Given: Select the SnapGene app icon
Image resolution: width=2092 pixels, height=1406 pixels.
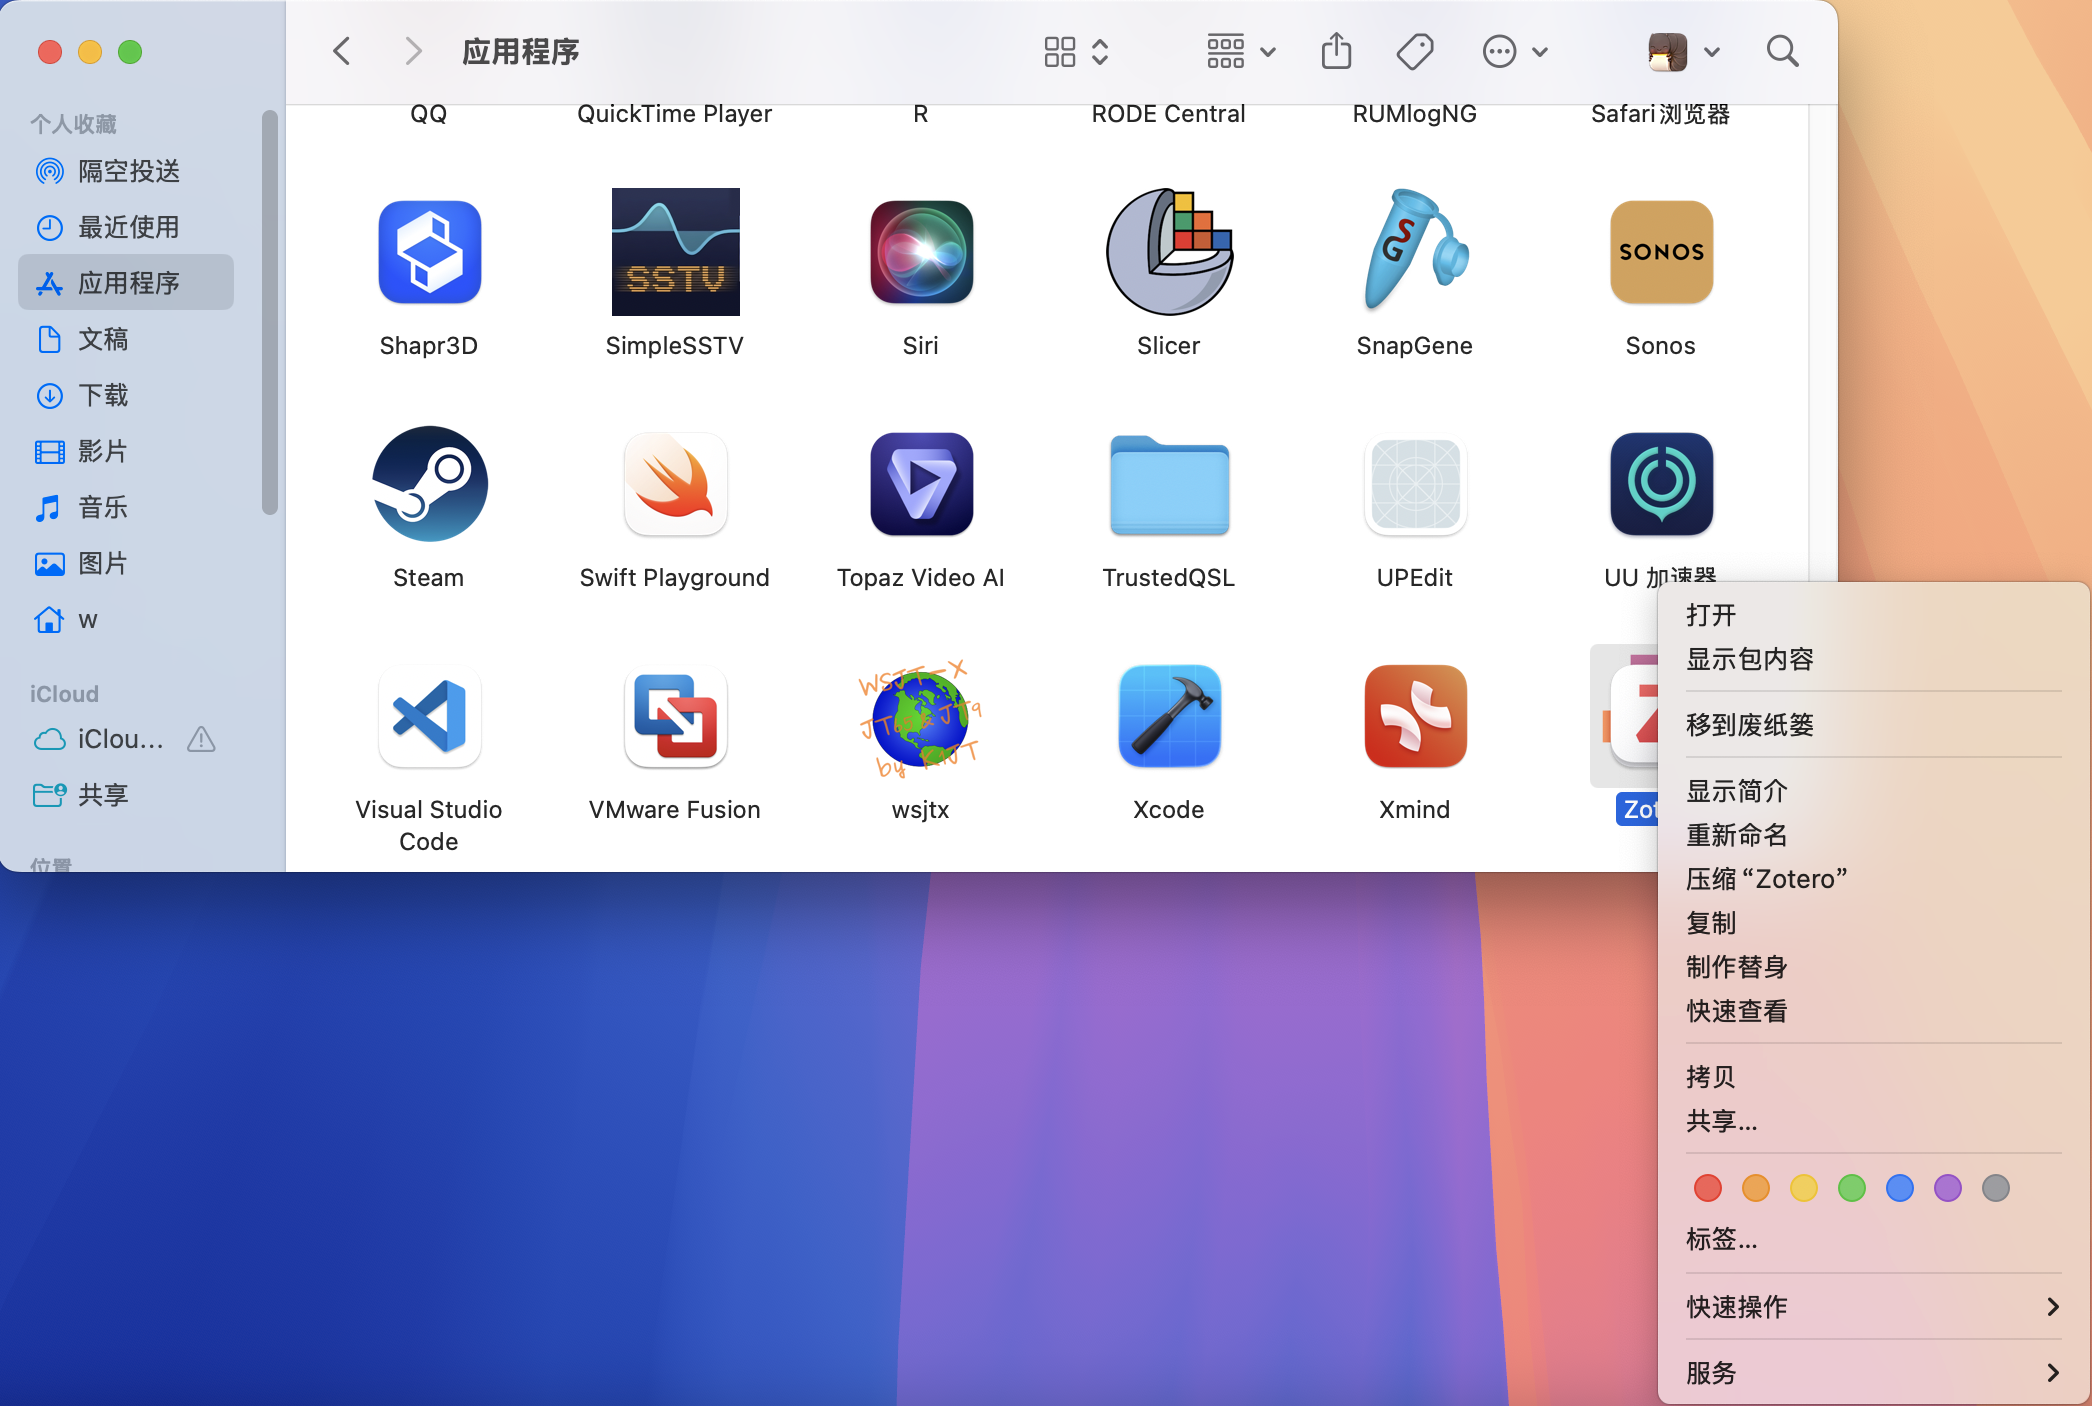Looking at the screenshot, I should coord(1414,253).
